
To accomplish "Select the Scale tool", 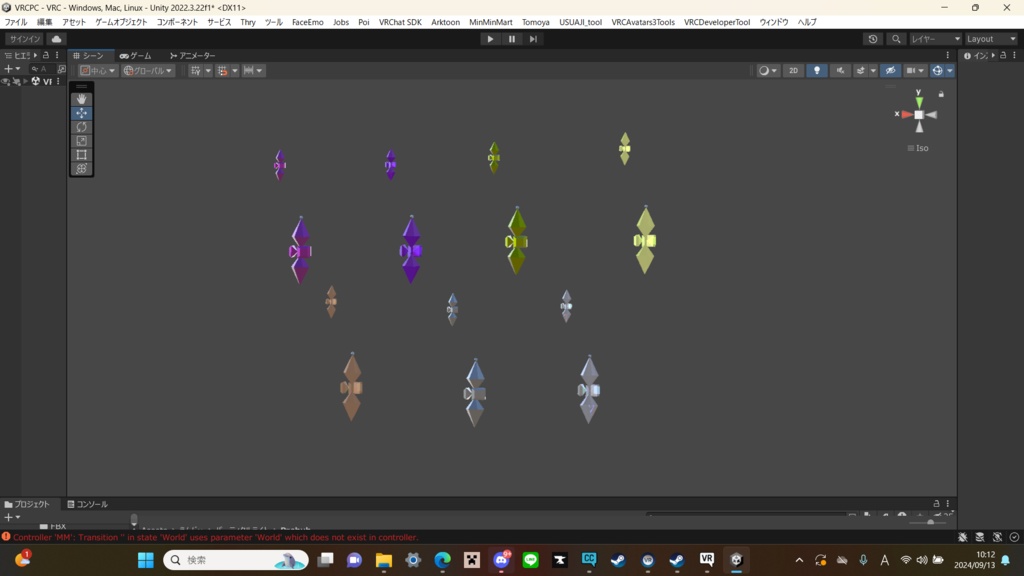I will 82,140.
